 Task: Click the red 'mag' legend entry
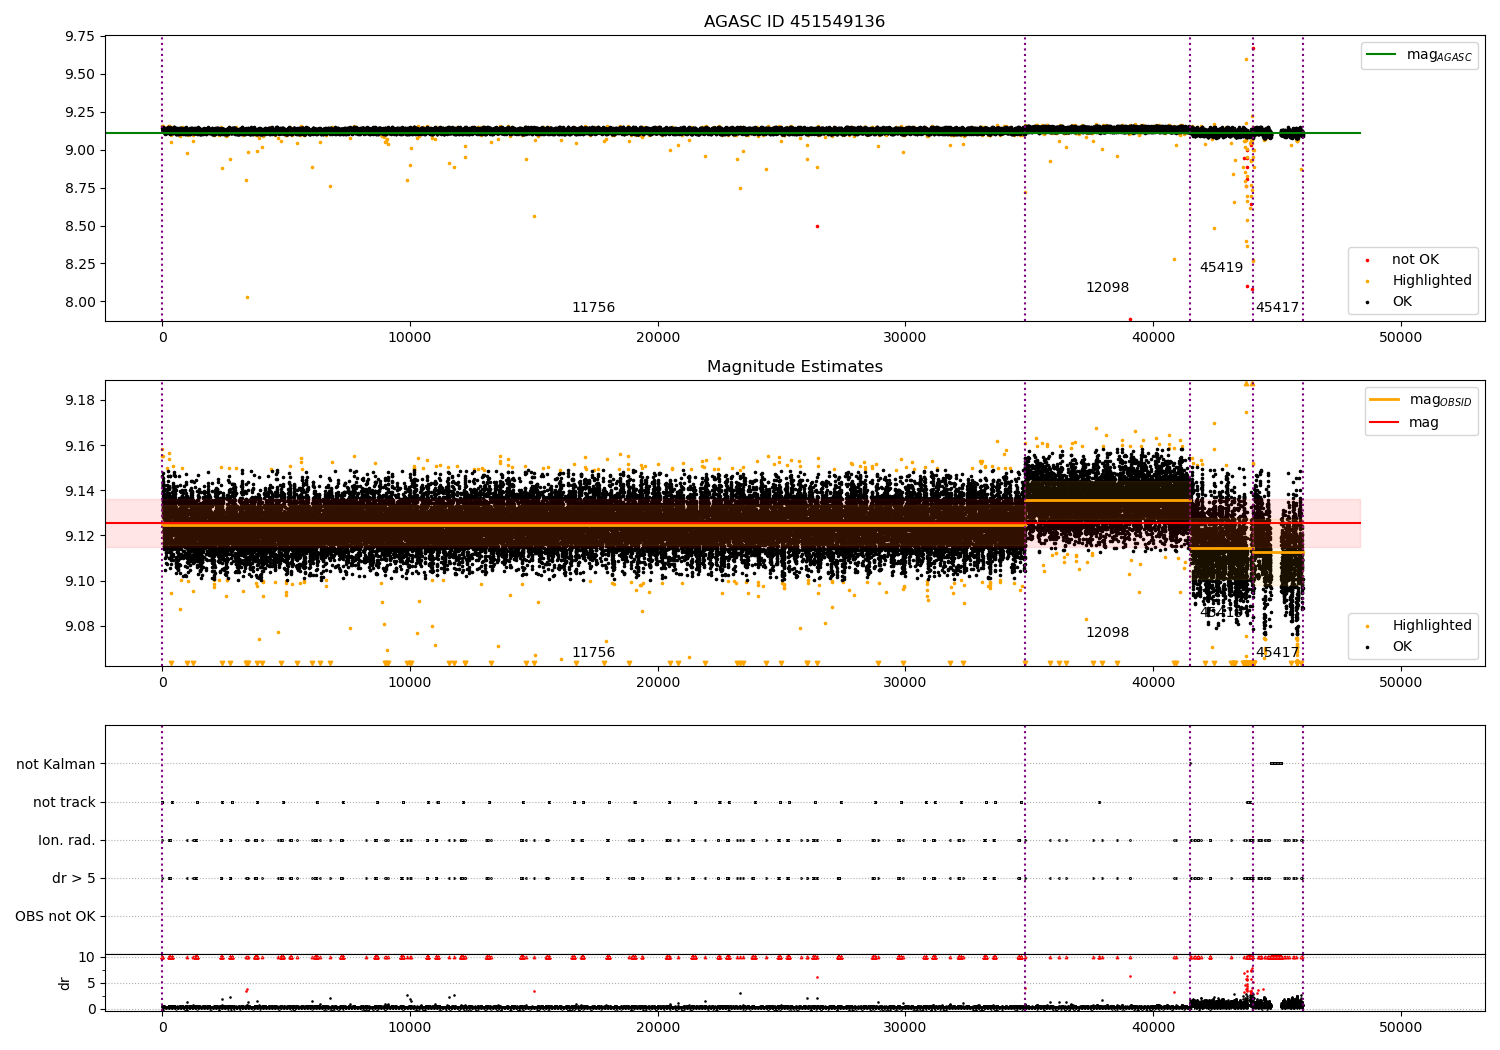pos(1424,423)
